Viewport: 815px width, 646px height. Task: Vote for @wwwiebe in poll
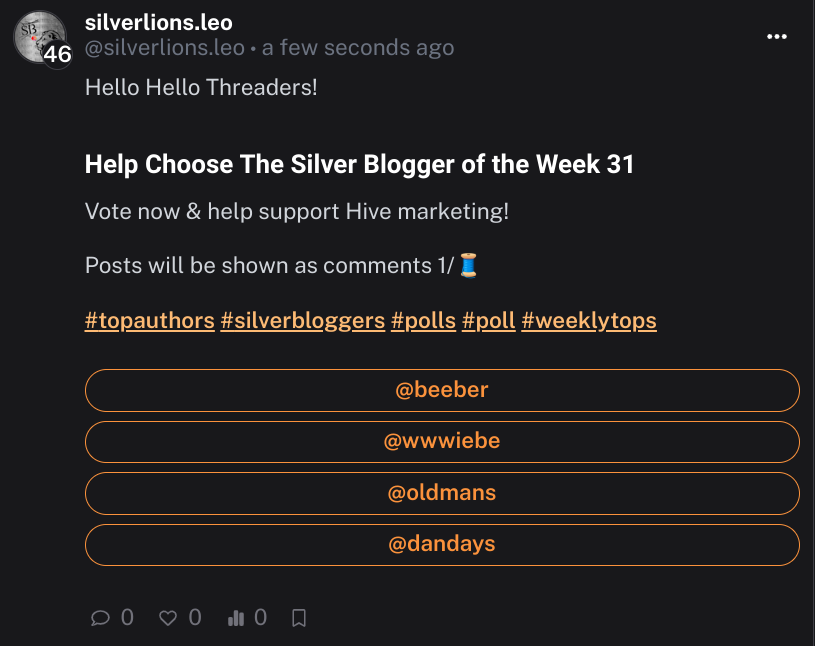(442, 441)
